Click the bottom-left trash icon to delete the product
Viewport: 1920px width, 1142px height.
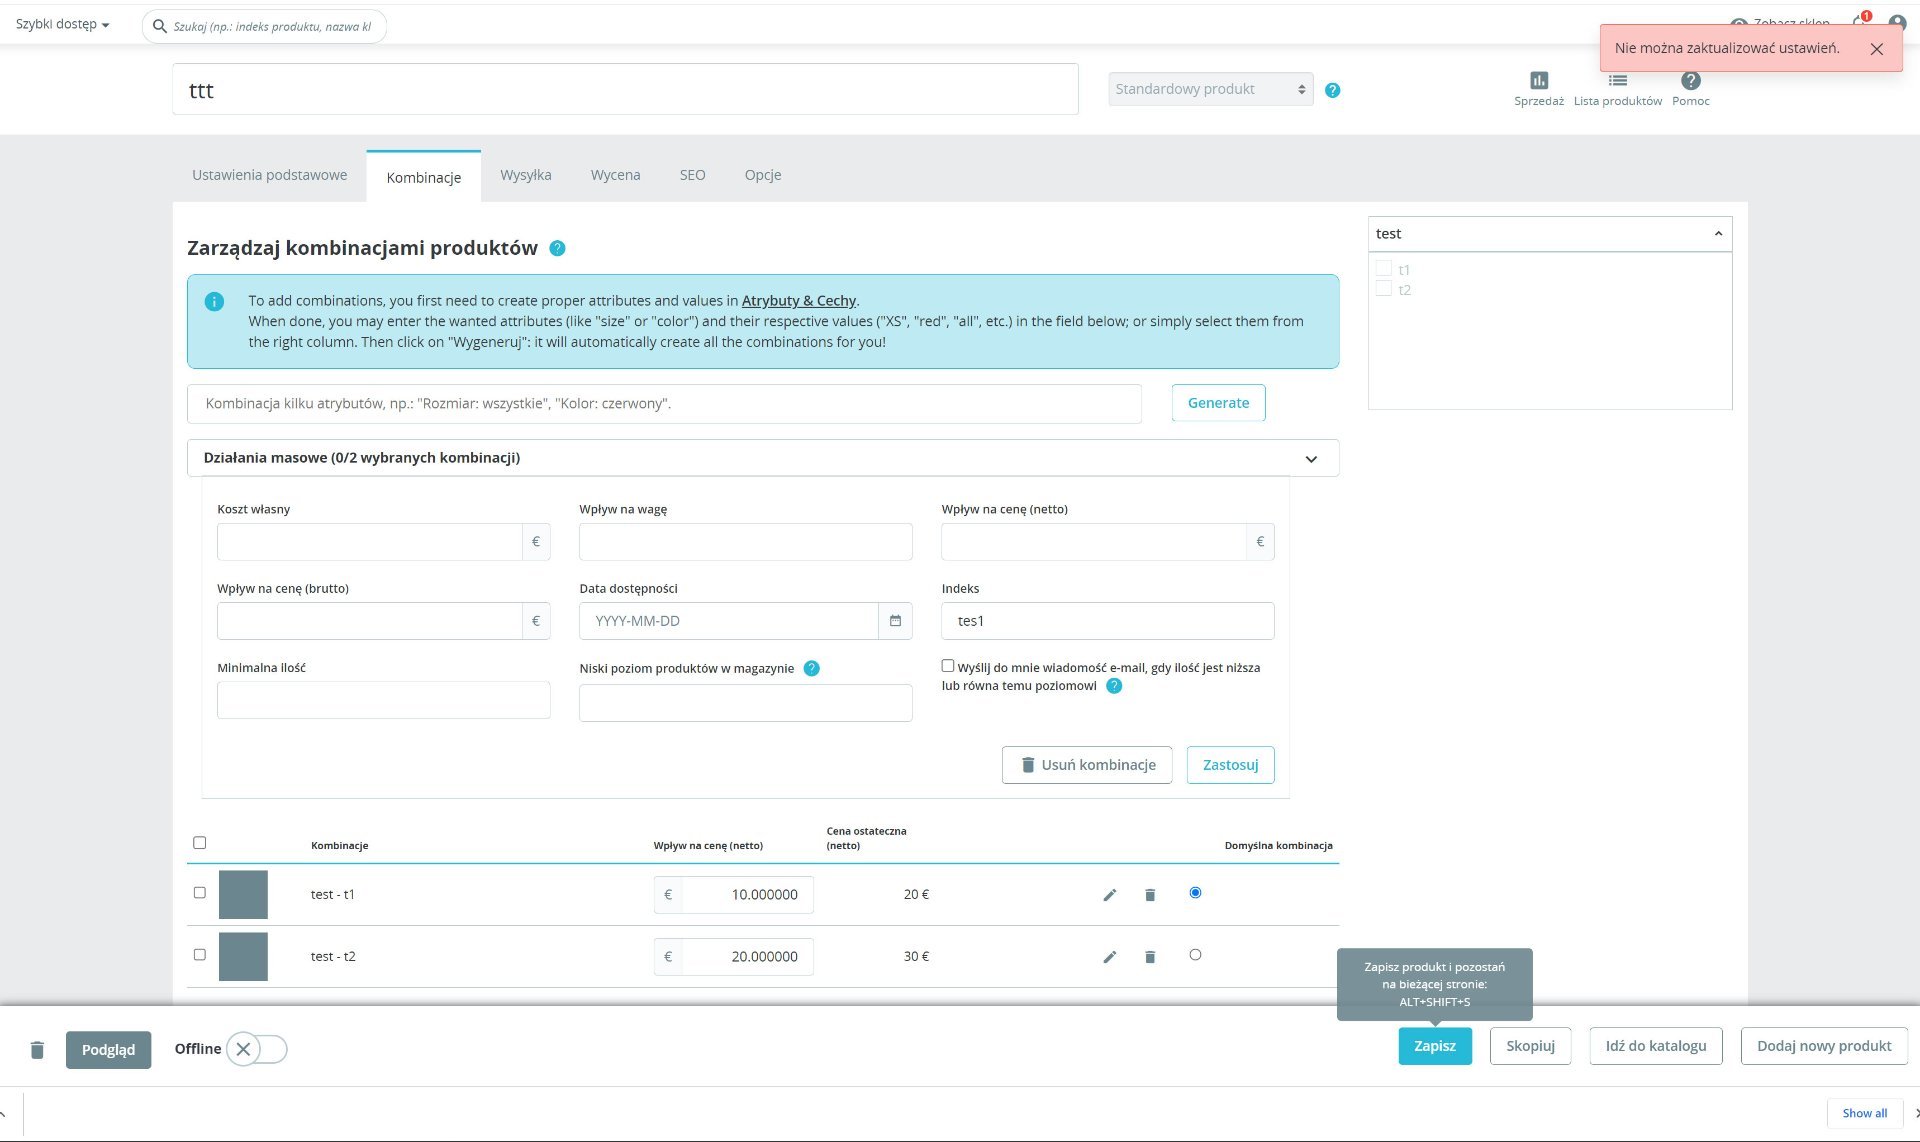(37, 1049)
